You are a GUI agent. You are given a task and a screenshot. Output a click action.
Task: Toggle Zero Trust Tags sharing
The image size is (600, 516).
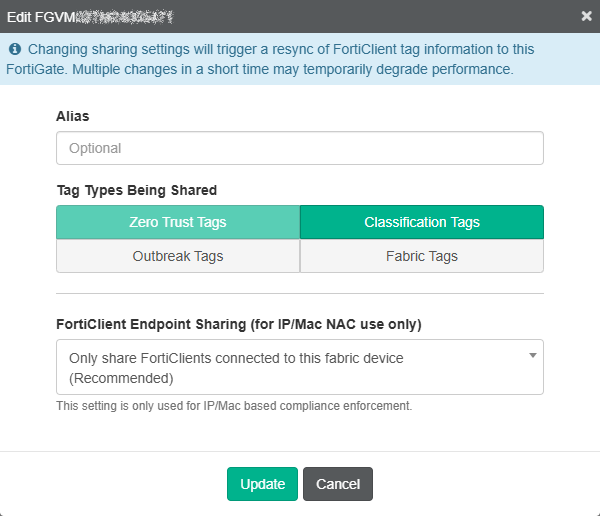178,222
